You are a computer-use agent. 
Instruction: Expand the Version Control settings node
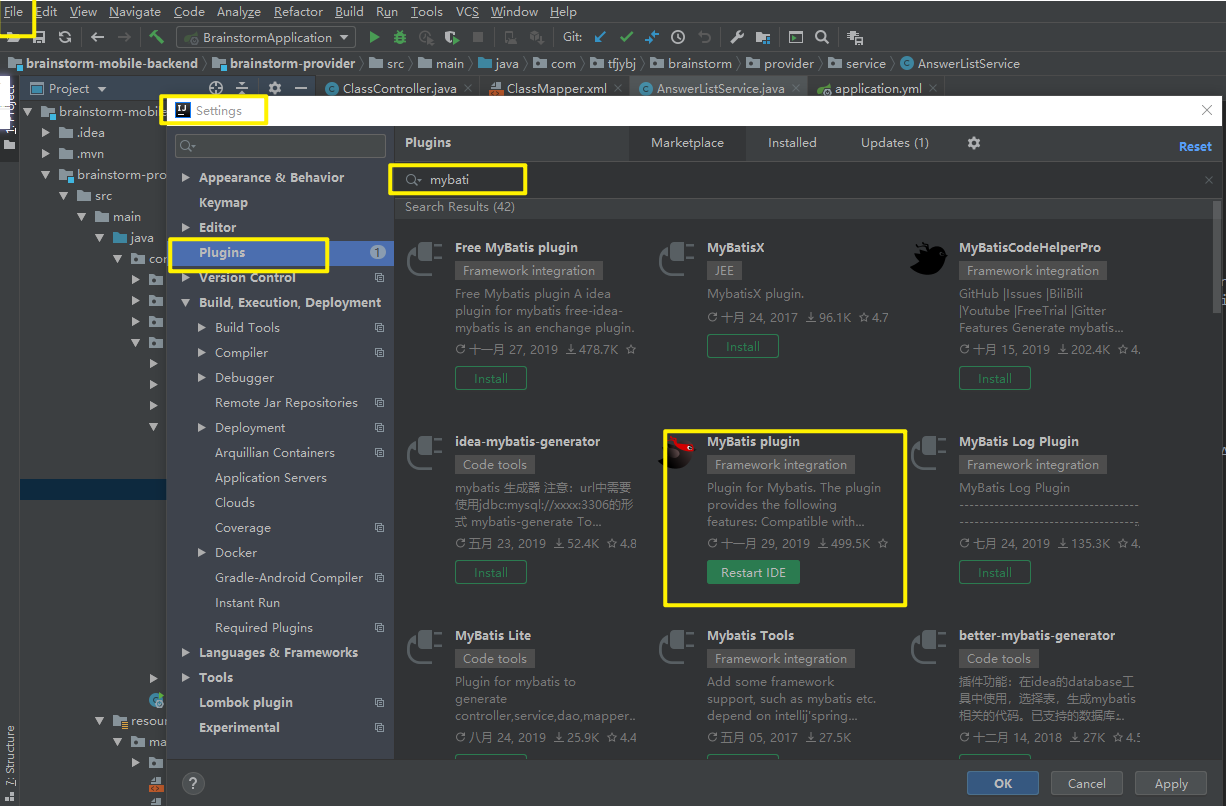click(x=186, y=277)
